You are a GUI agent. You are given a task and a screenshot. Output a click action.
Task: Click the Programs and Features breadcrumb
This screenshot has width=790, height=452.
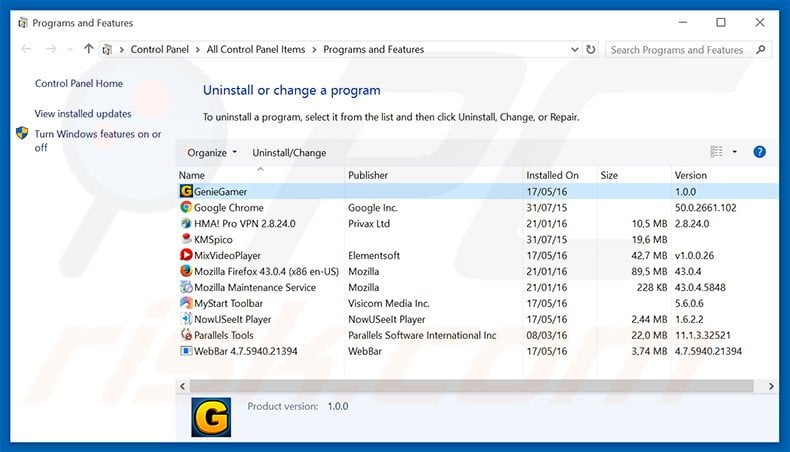tap(373, 49)
